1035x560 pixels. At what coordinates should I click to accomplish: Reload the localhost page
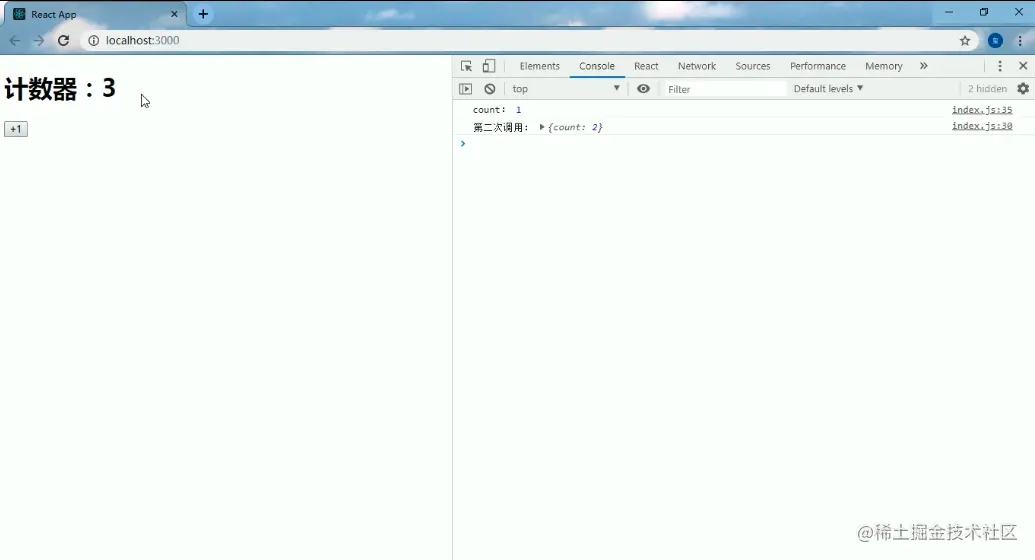tap(63, 40)
